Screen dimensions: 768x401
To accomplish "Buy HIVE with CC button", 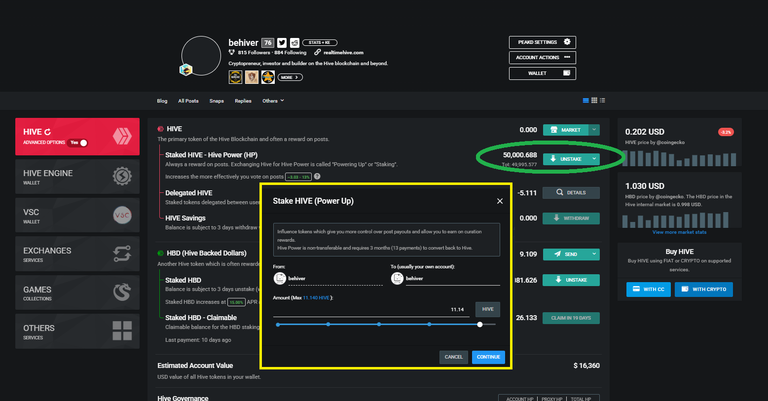I will click(648, 289).
